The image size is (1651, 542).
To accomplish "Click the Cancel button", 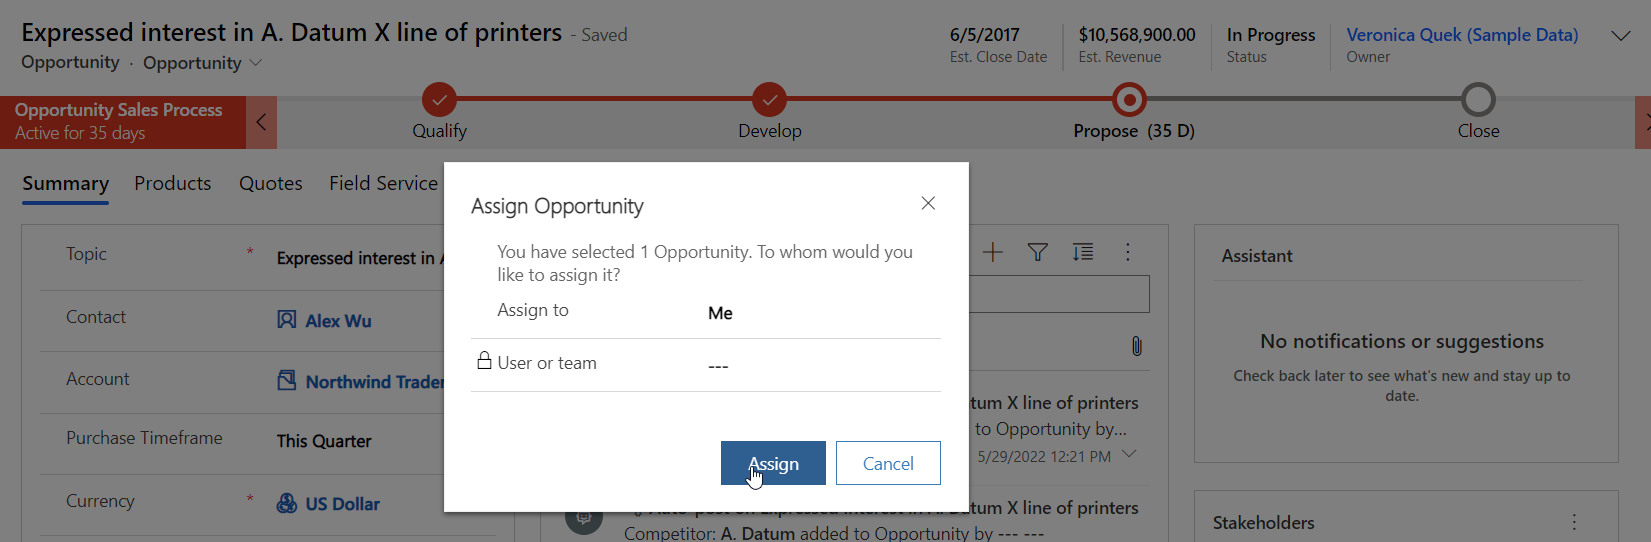I will 888,463.
